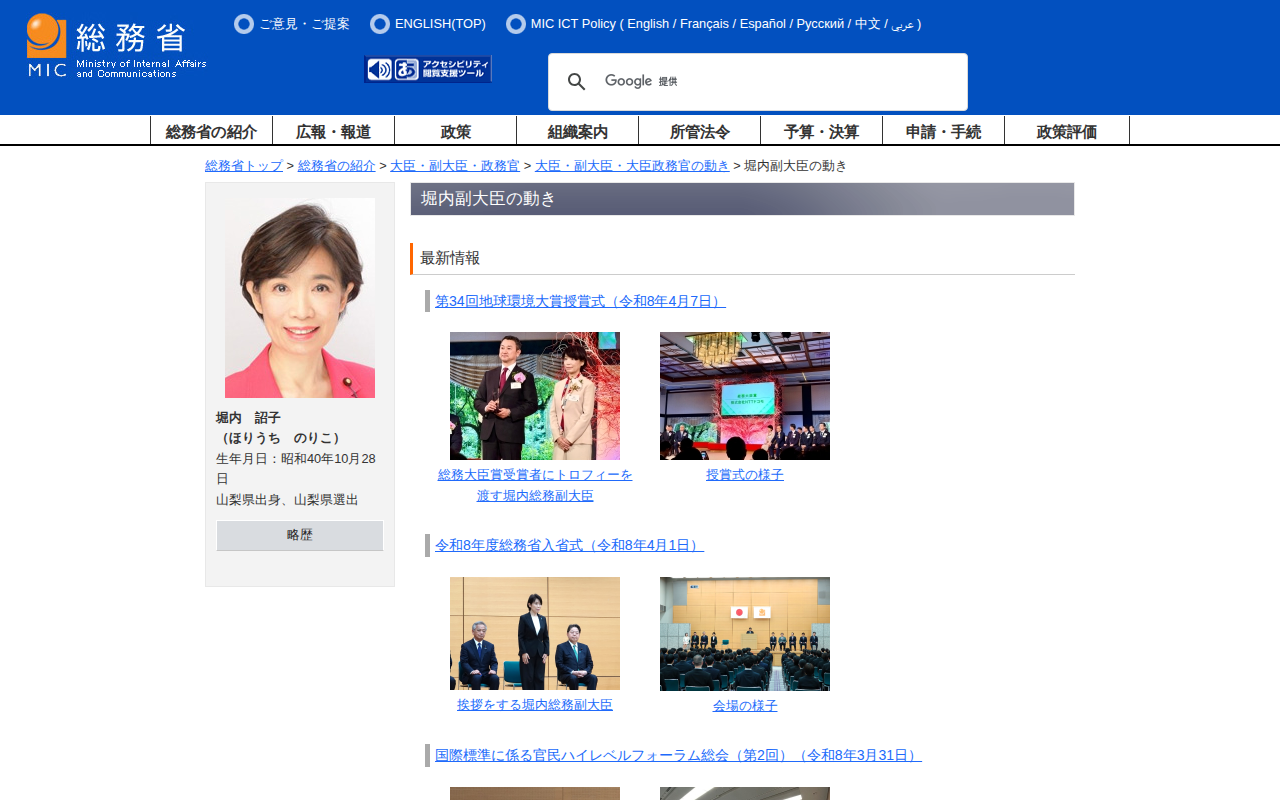This screenshot has height=800, width=1280.
Task: Click the bullet icon beside MIC ICT Policy
Action: click(515, 24)
